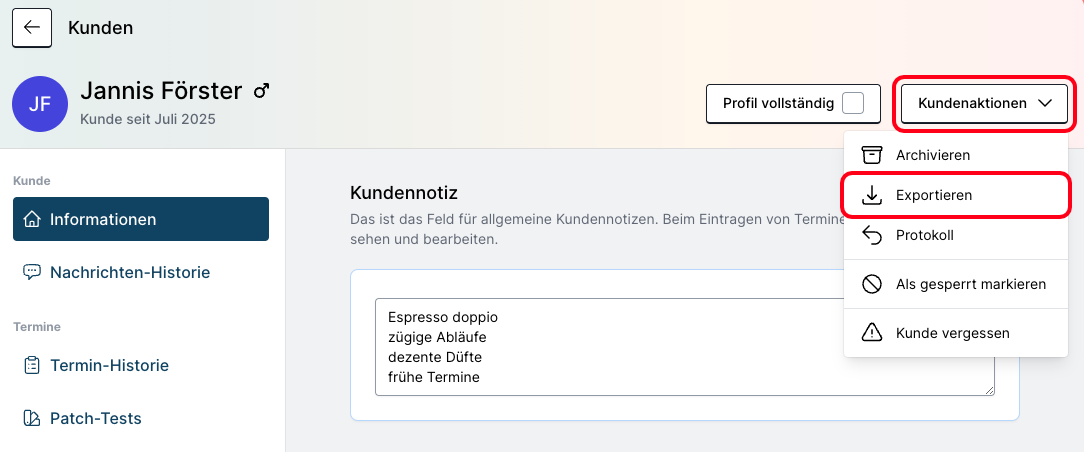Click the Patch-Tests icon
1084x452 pixels.
pos(32,418)
